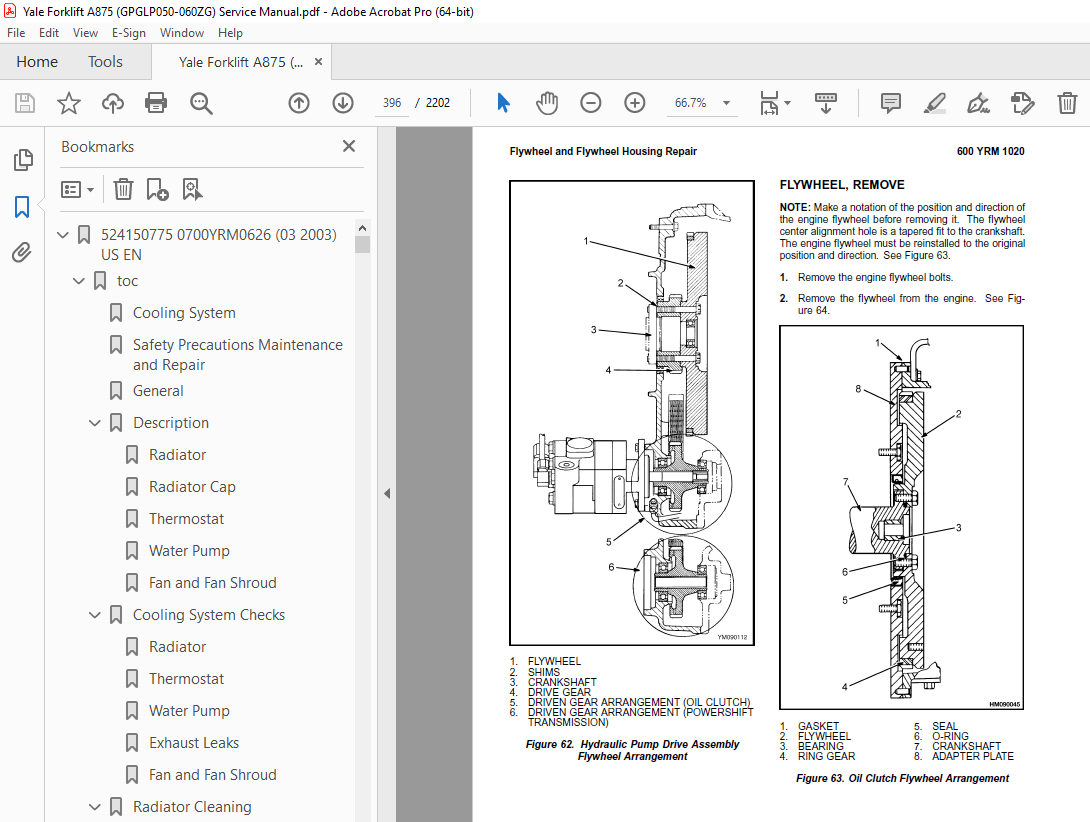
Task: Close the Bookmarks panel
Action: tap(349, 146)
